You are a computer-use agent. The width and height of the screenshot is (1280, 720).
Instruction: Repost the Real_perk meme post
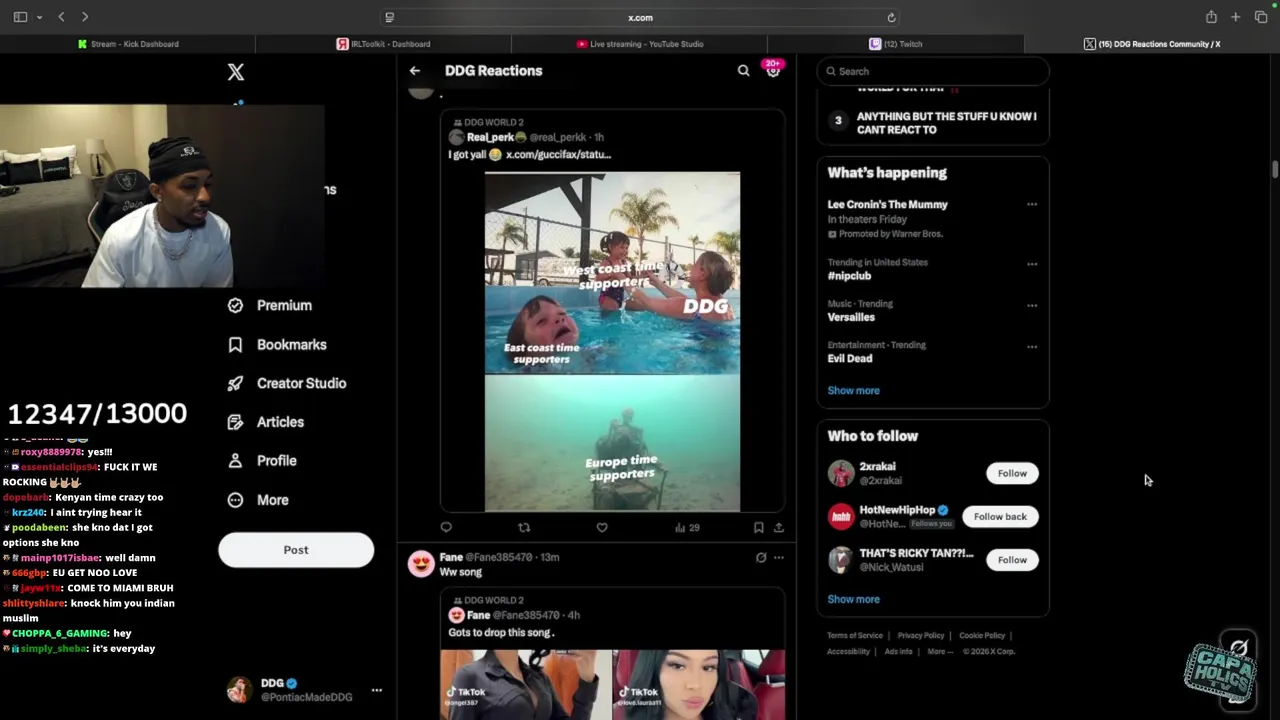(x=524, y=527)
